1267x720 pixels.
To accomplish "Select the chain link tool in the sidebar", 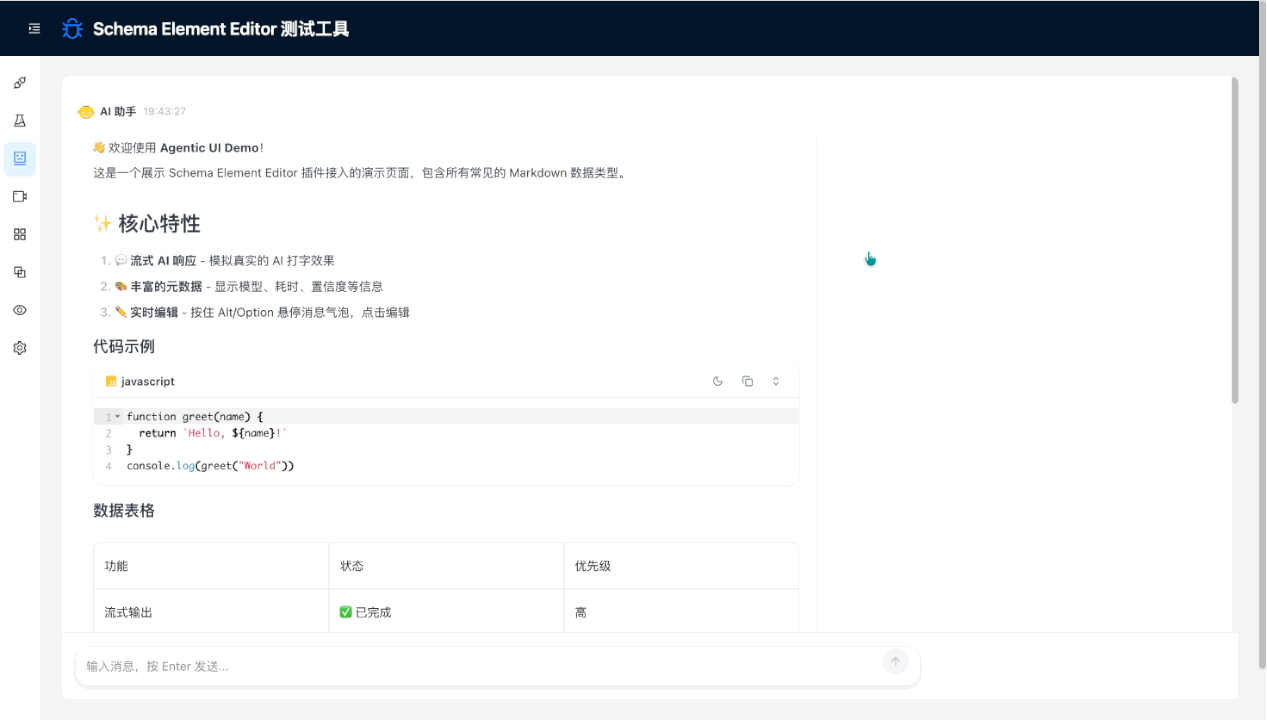I will click(x=19, y=82).
